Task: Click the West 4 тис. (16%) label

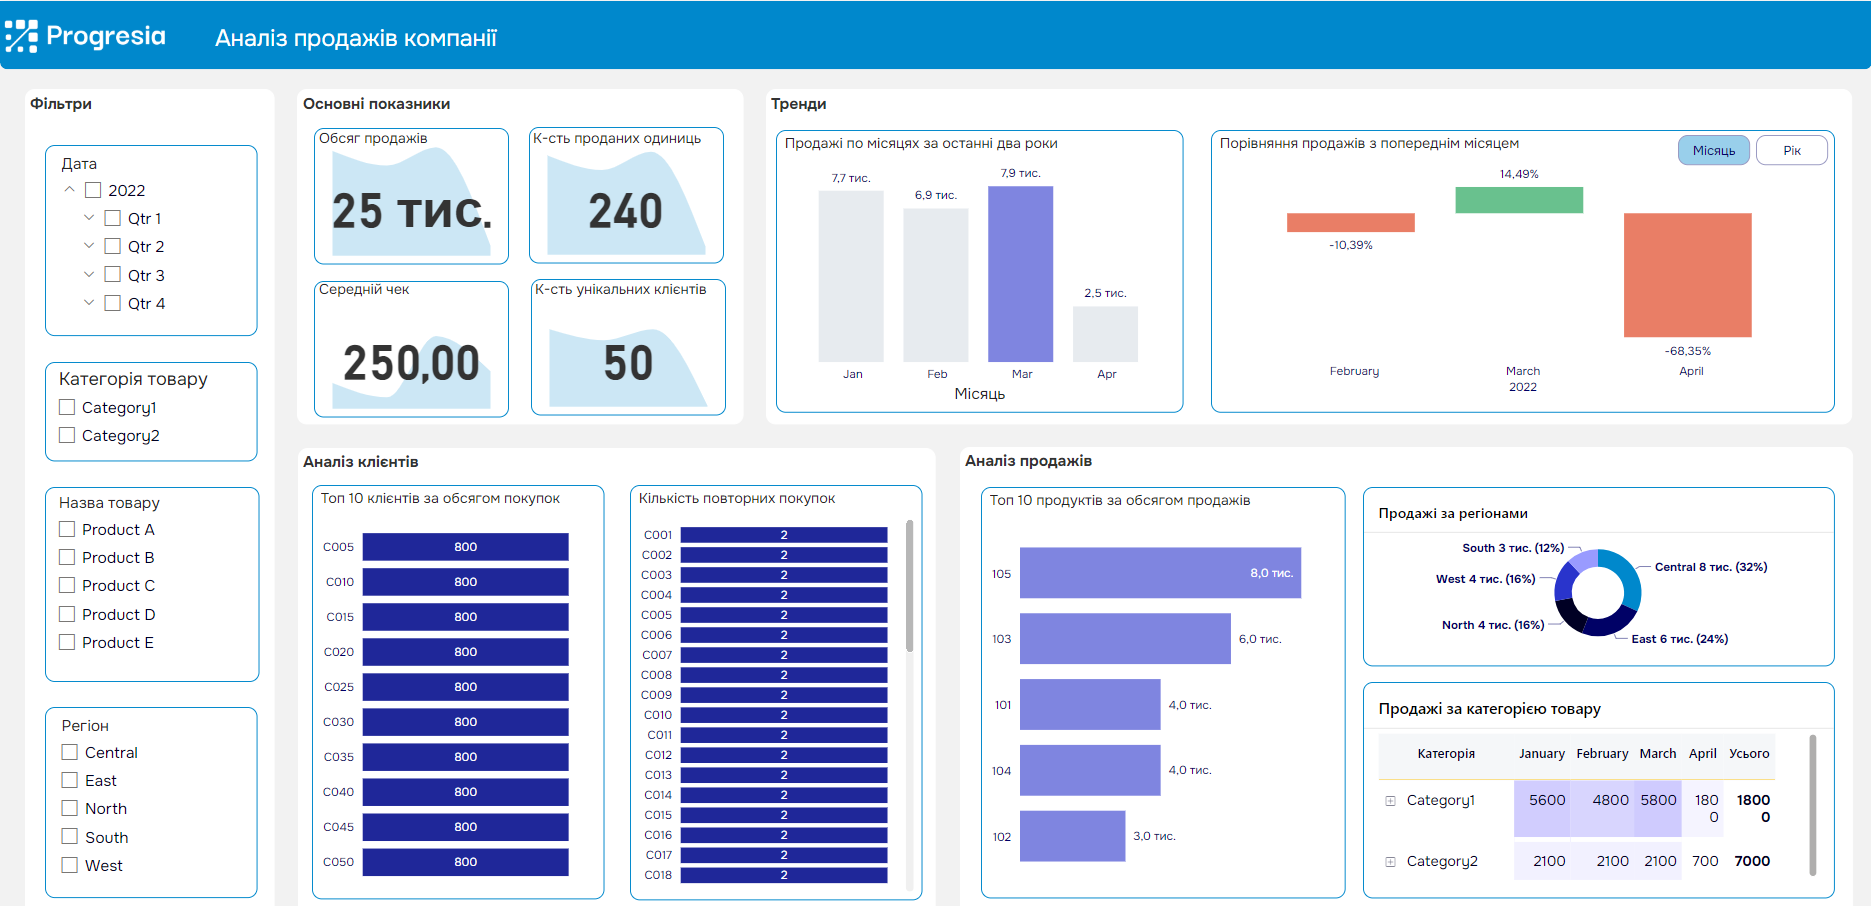Action: pyautogui.click(x=1486, y=579)
